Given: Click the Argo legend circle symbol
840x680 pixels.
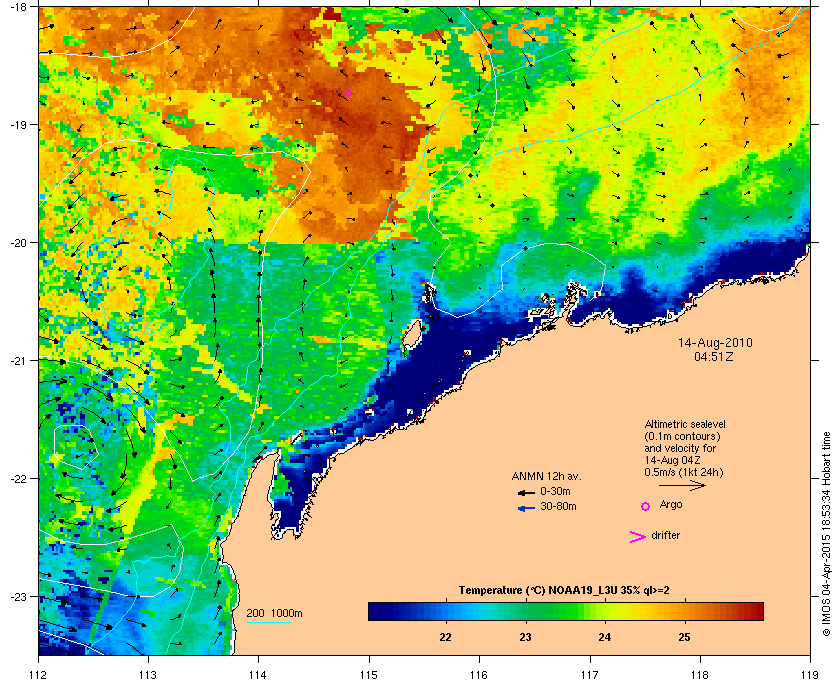Looking at the screenshot, I should pyautogui.click(x=646, y=506).
